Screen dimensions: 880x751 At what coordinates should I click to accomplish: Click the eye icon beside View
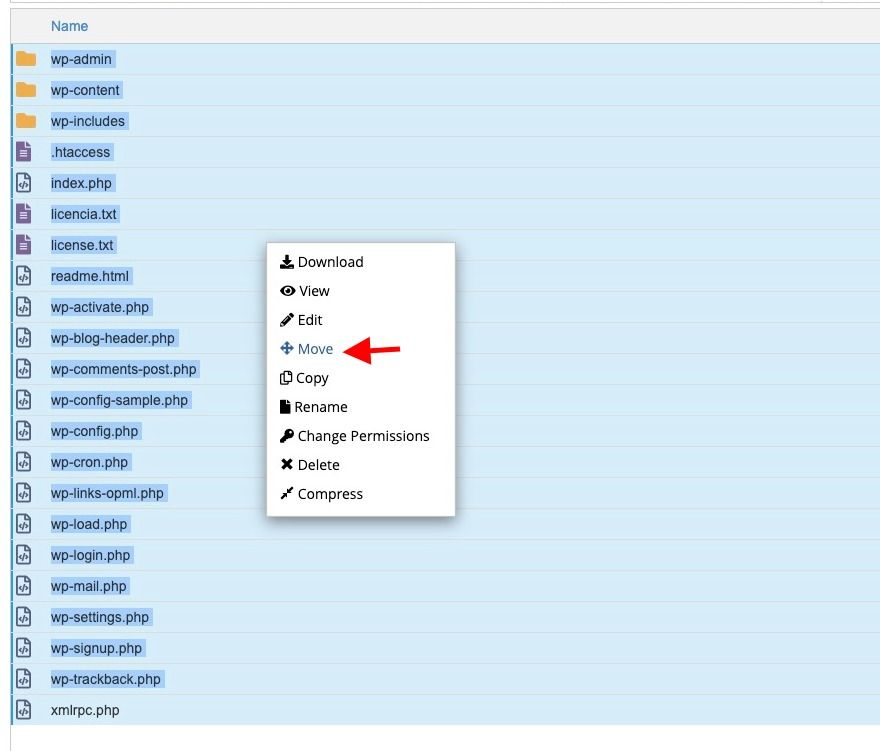287,291
